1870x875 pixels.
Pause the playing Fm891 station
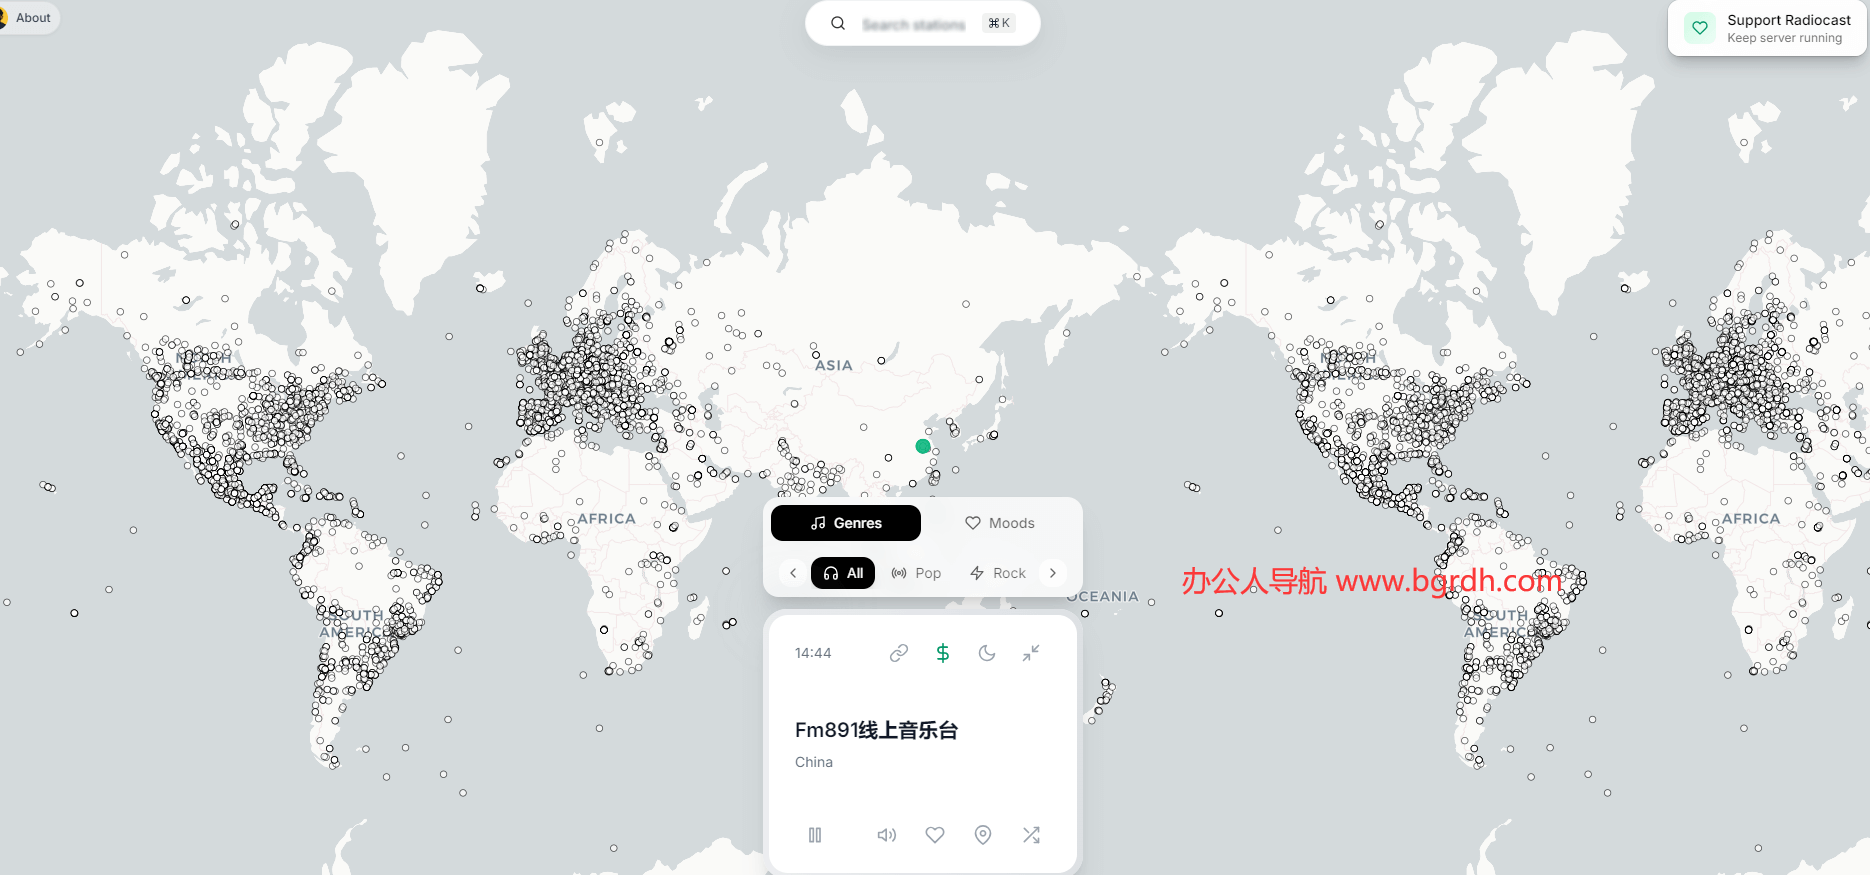tap(815, 835)
